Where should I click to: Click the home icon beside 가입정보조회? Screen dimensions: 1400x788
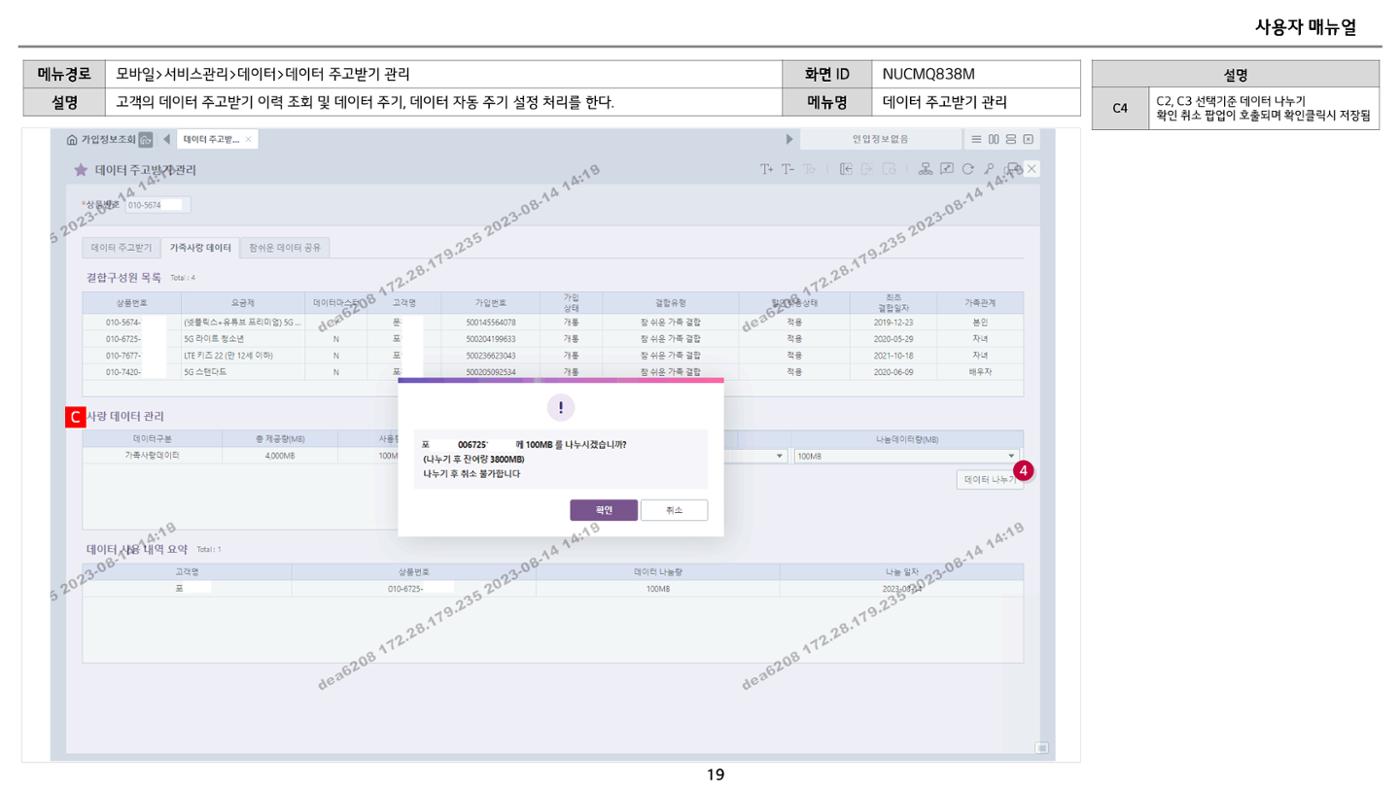click(72, 139)
